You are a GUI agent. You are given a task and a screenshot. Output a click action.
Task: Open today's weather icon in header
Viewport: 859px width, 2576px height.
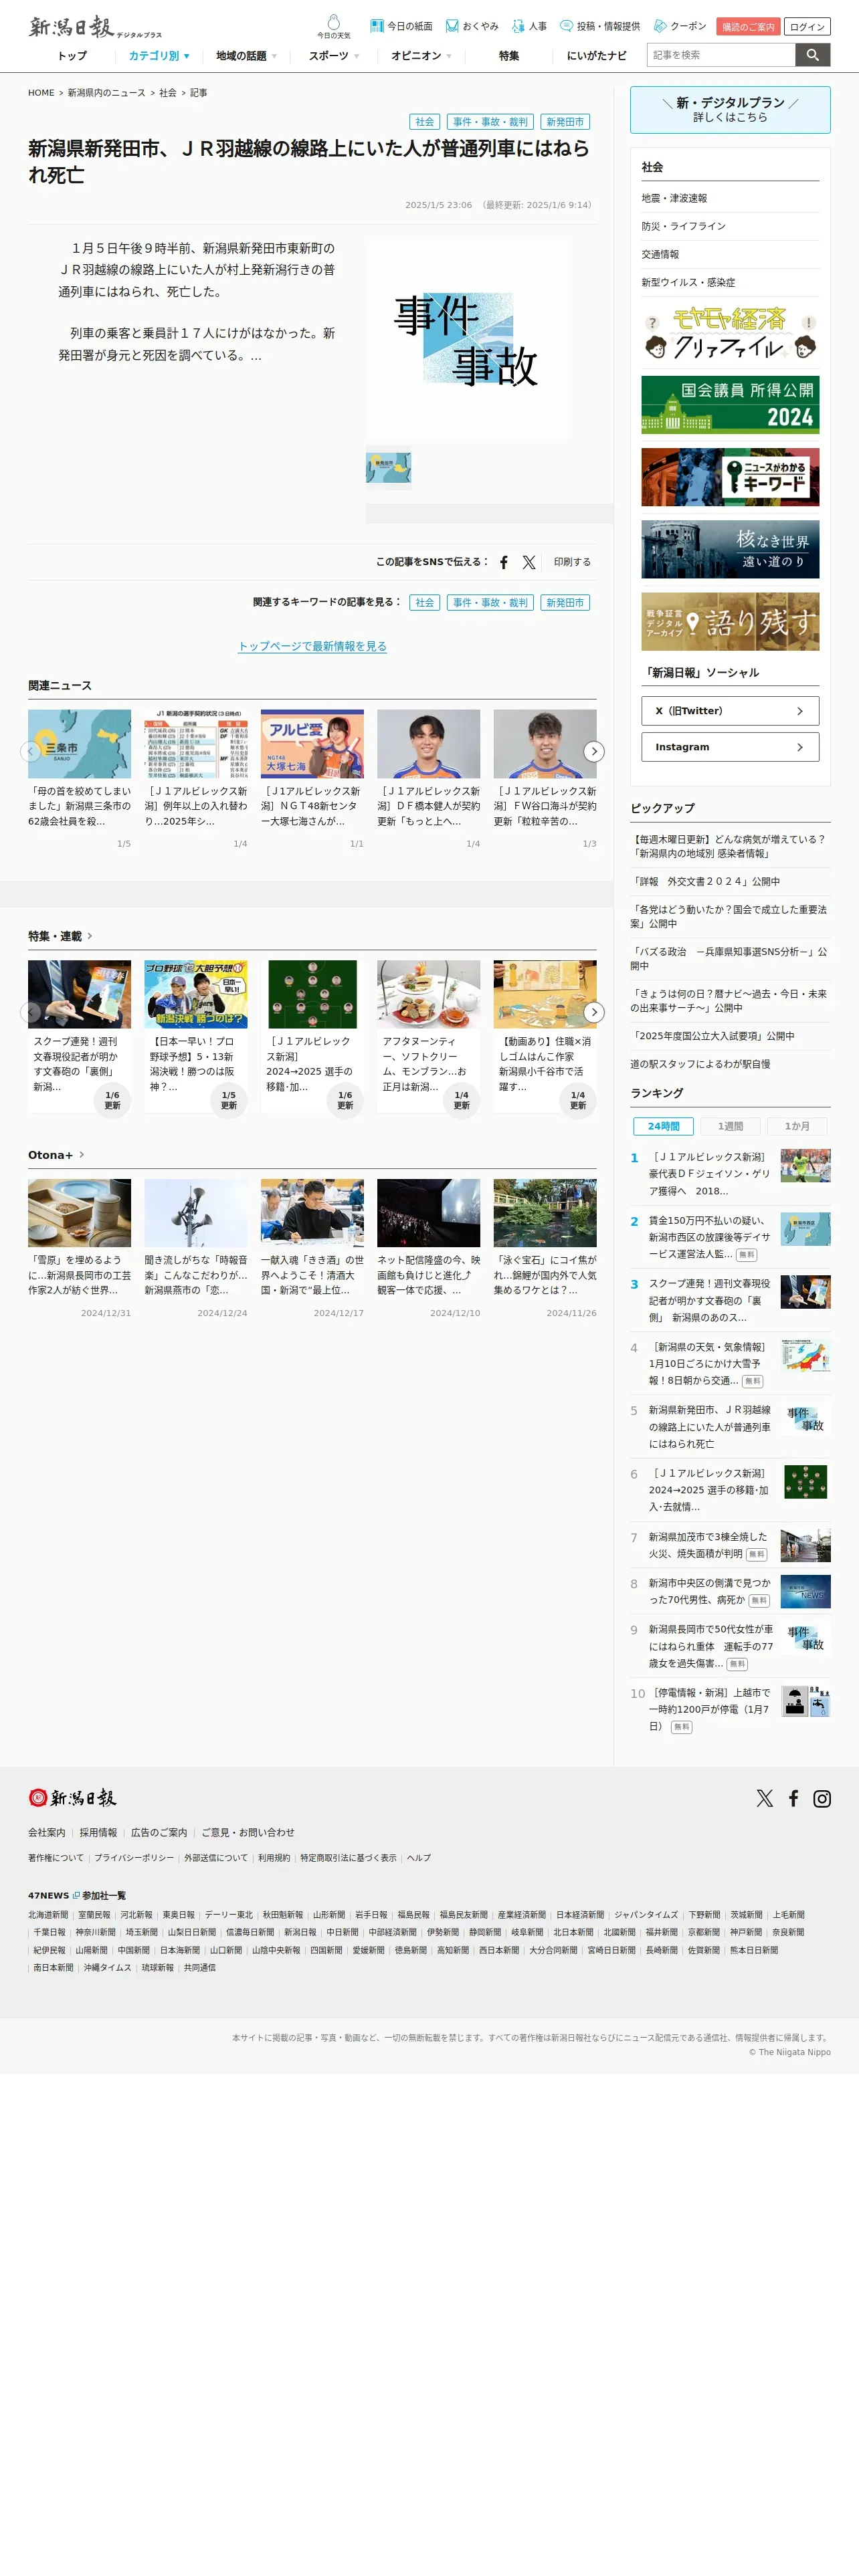click(x=334, y=26)
